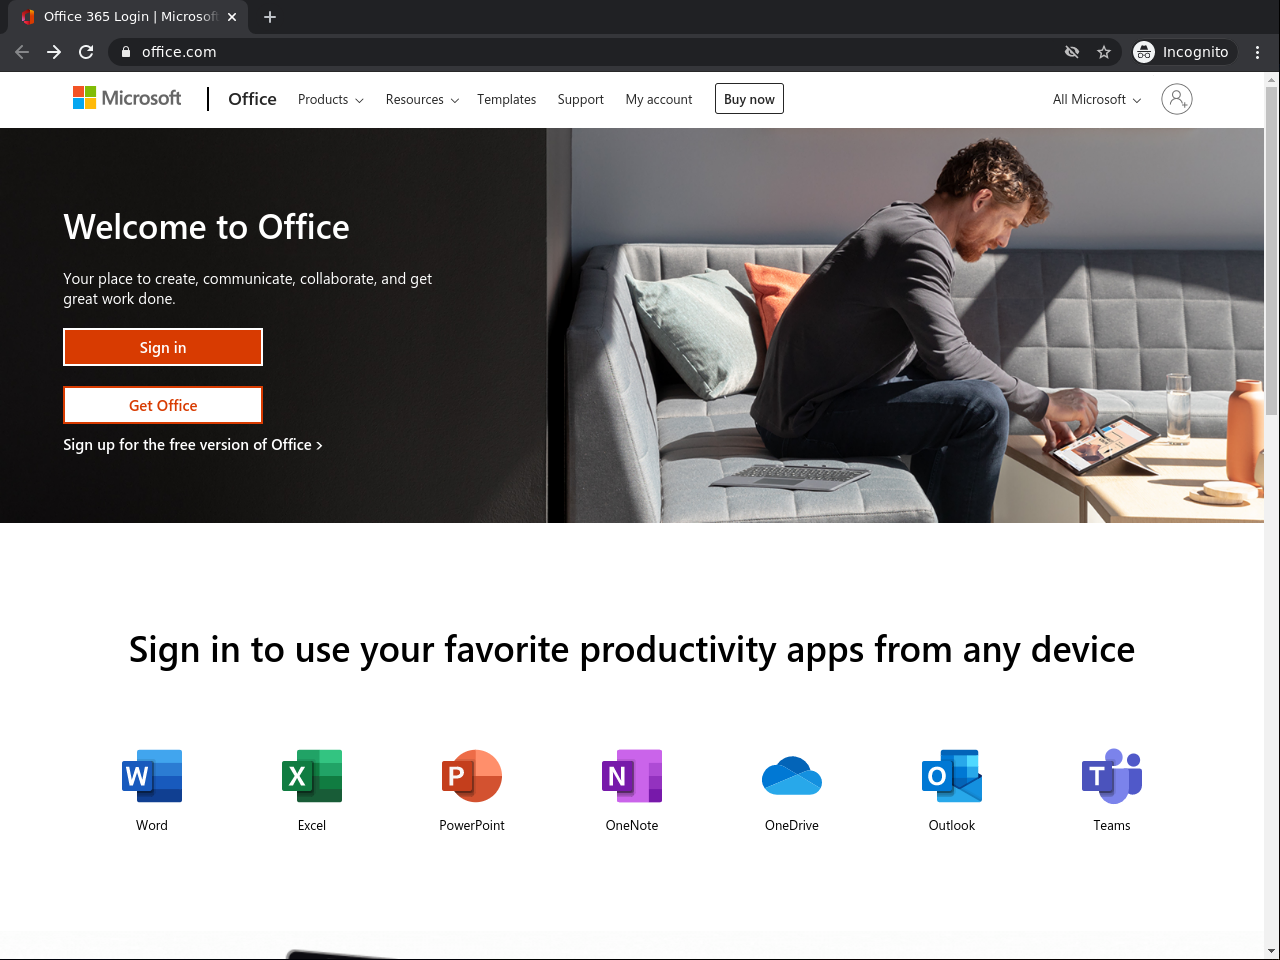This screenshot has height=960, width=1280.
Task: Expand the Resources dropdown menu
Action: coord(422,99)
